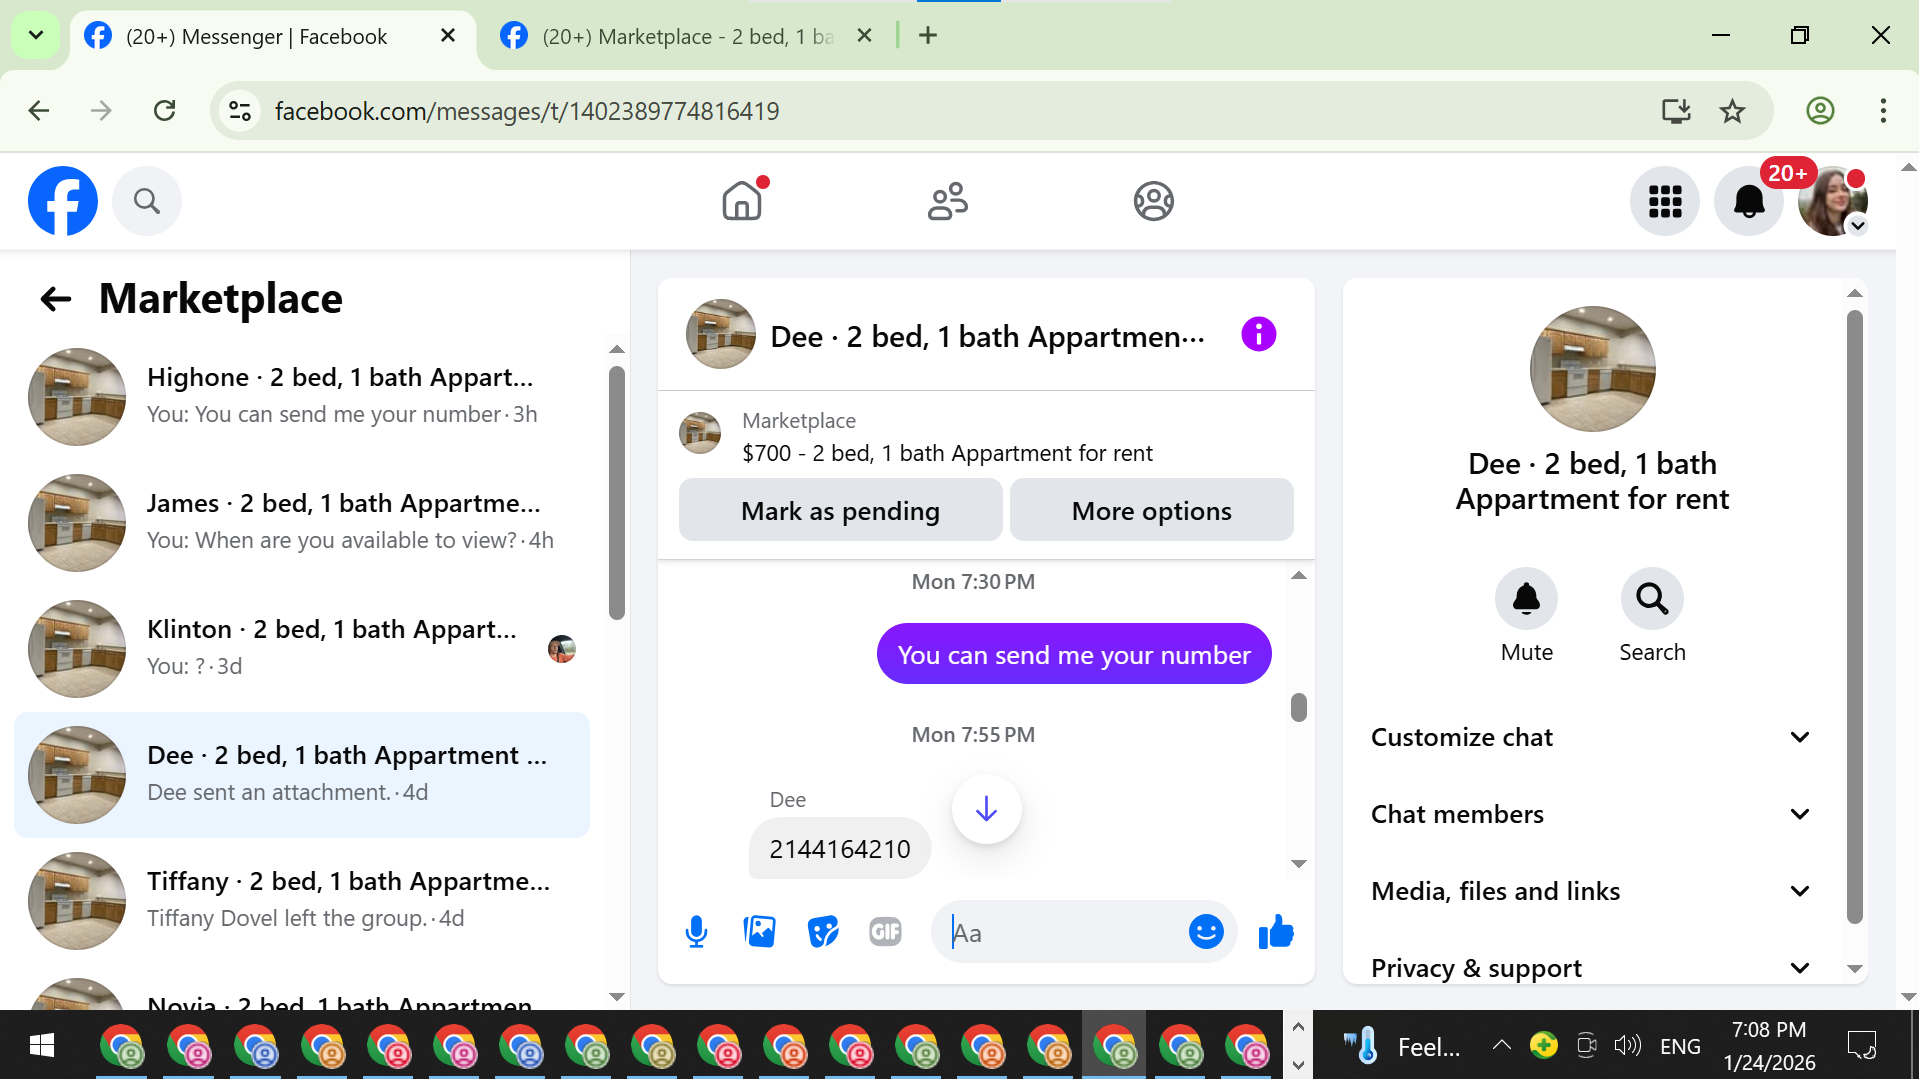Expand Media, files and links section
The image size is (1919, 1079).
coord(1592,891)
